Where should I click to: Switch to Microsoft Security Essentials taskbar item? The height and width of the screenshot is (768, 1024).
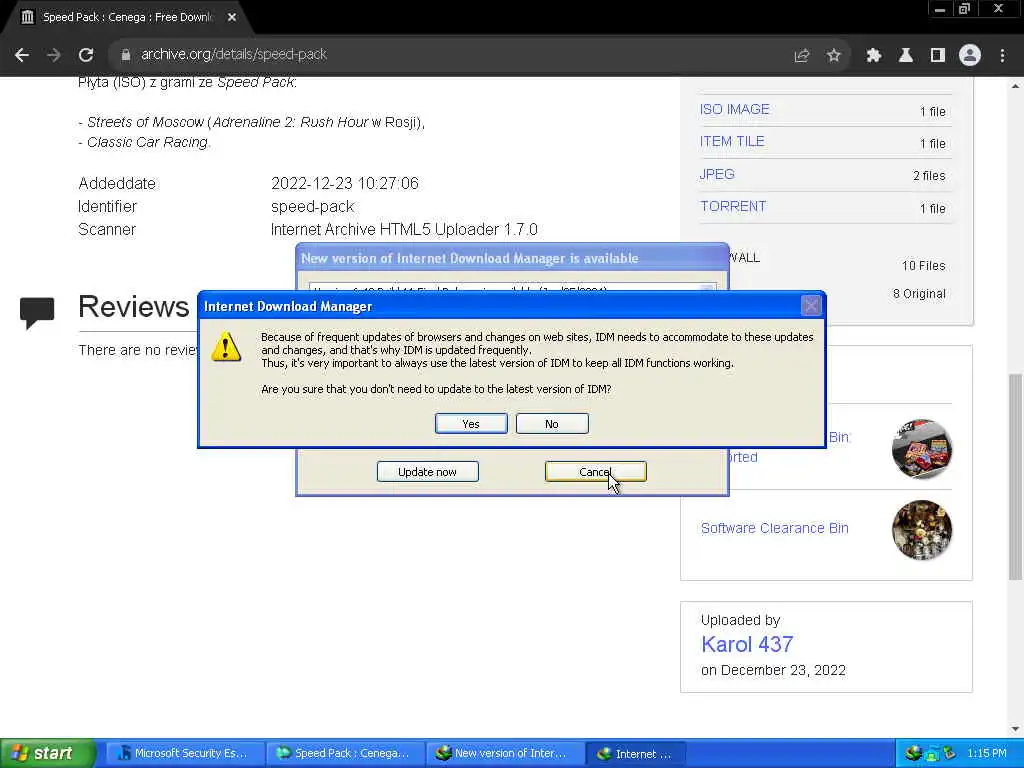185,753
